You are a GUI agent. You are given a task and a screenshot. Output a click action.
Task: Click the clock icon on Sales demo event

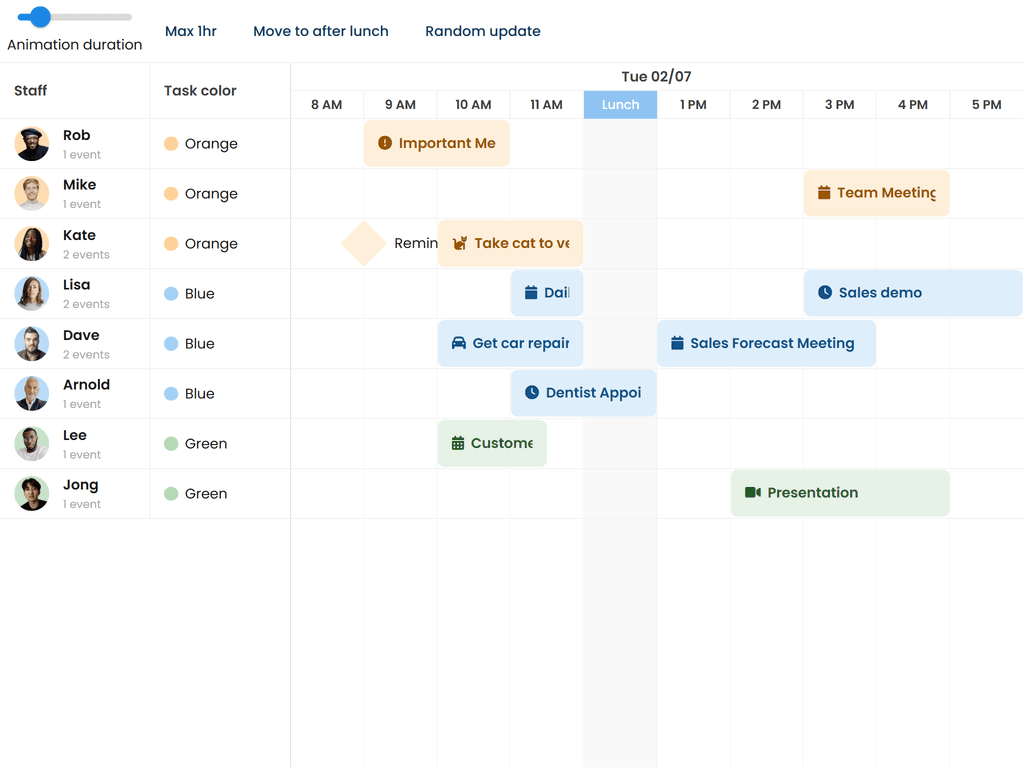point(825,293)
